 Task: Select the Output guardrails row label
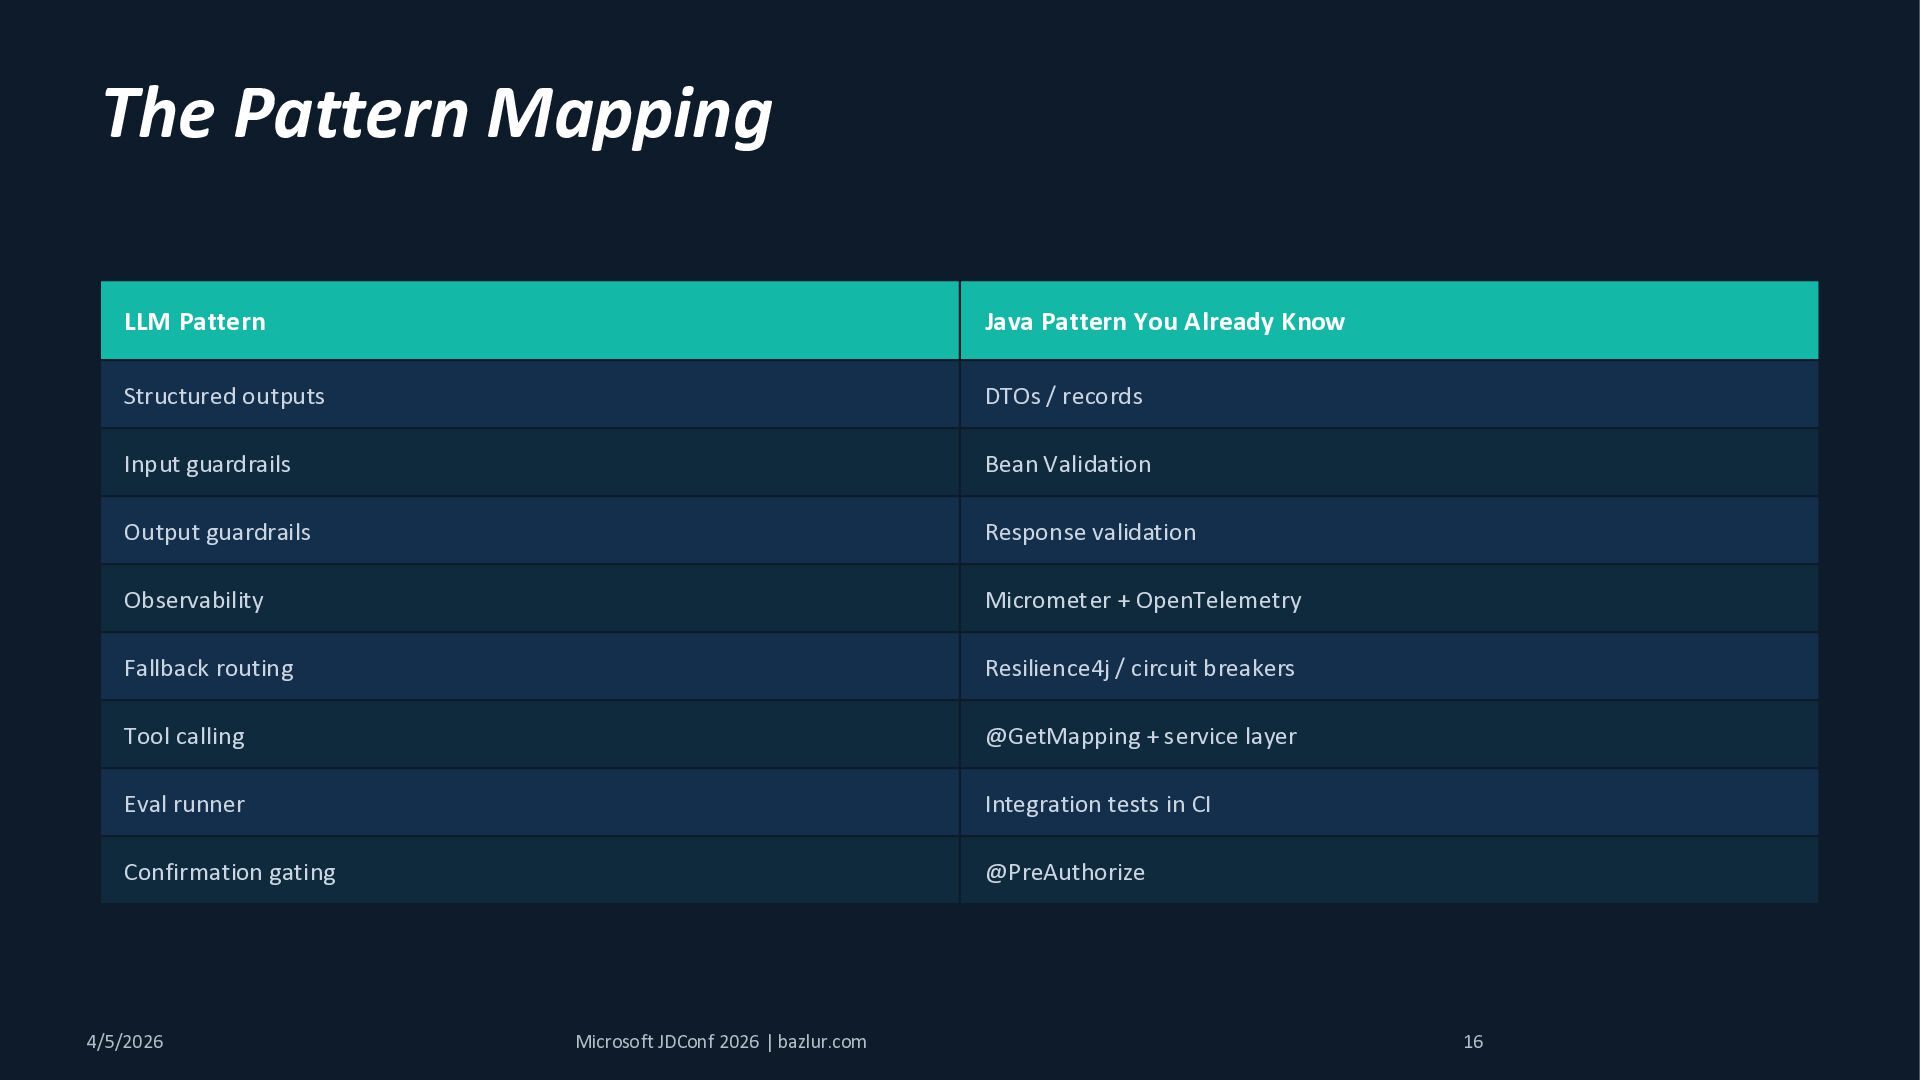point(217,532)
